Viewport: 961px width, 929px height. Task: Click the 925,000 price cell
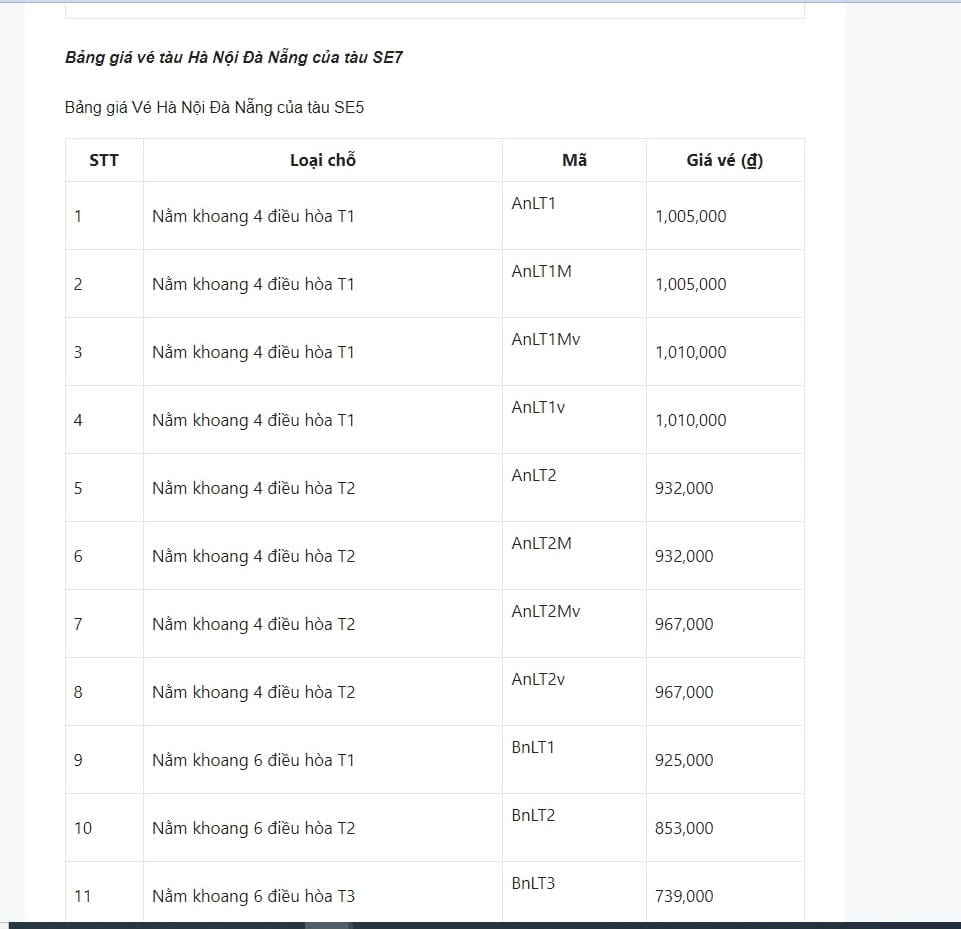pos(684,760)
